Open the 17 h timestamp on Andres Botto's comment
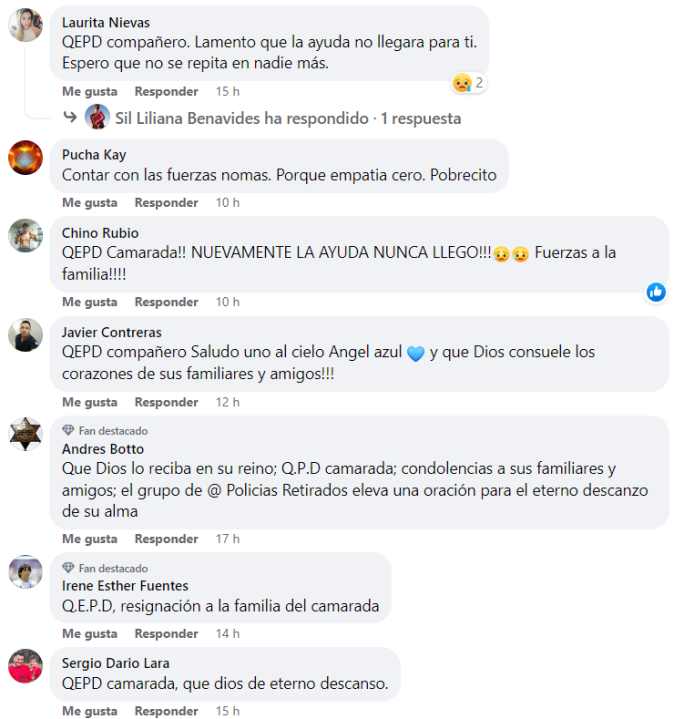 point(228,539)
